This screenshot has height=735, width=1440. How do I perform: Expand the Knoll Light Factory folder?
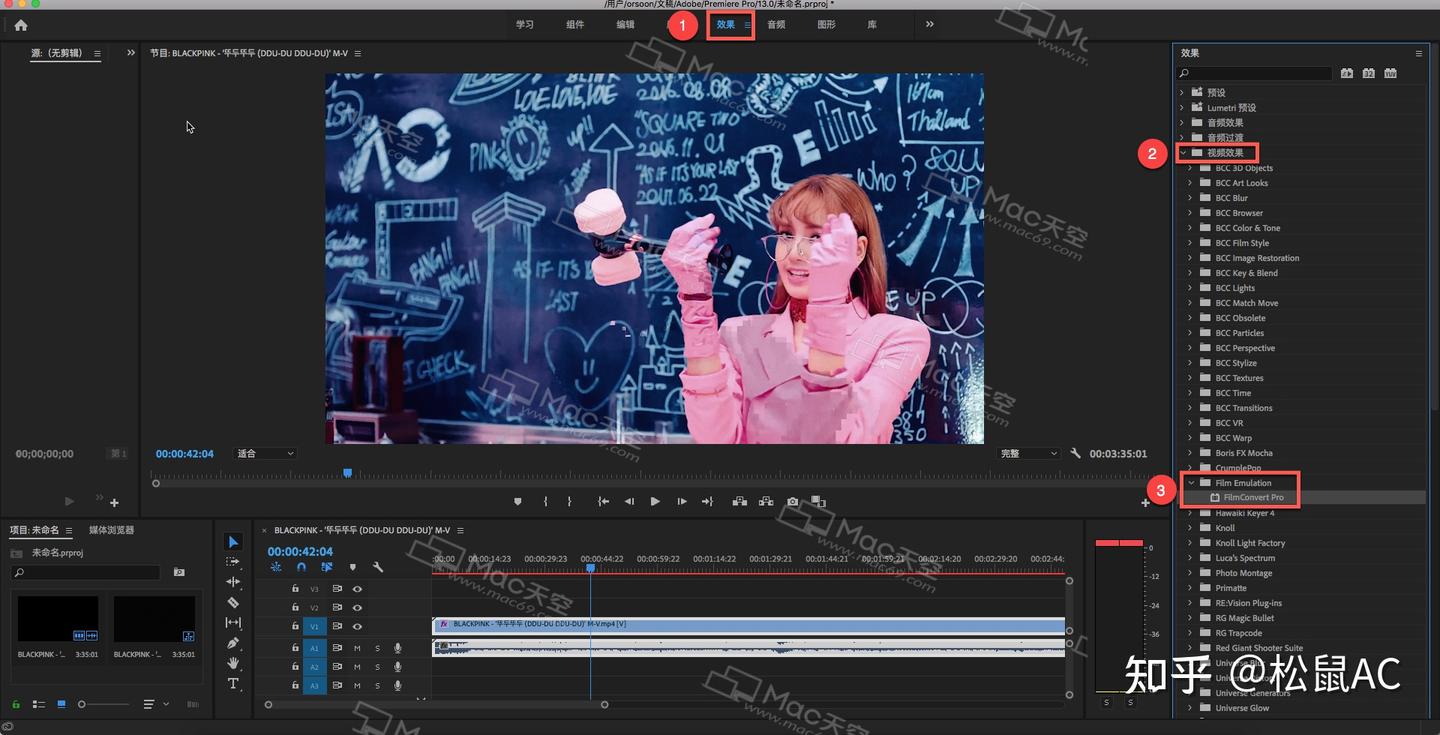coord(1190,543)
